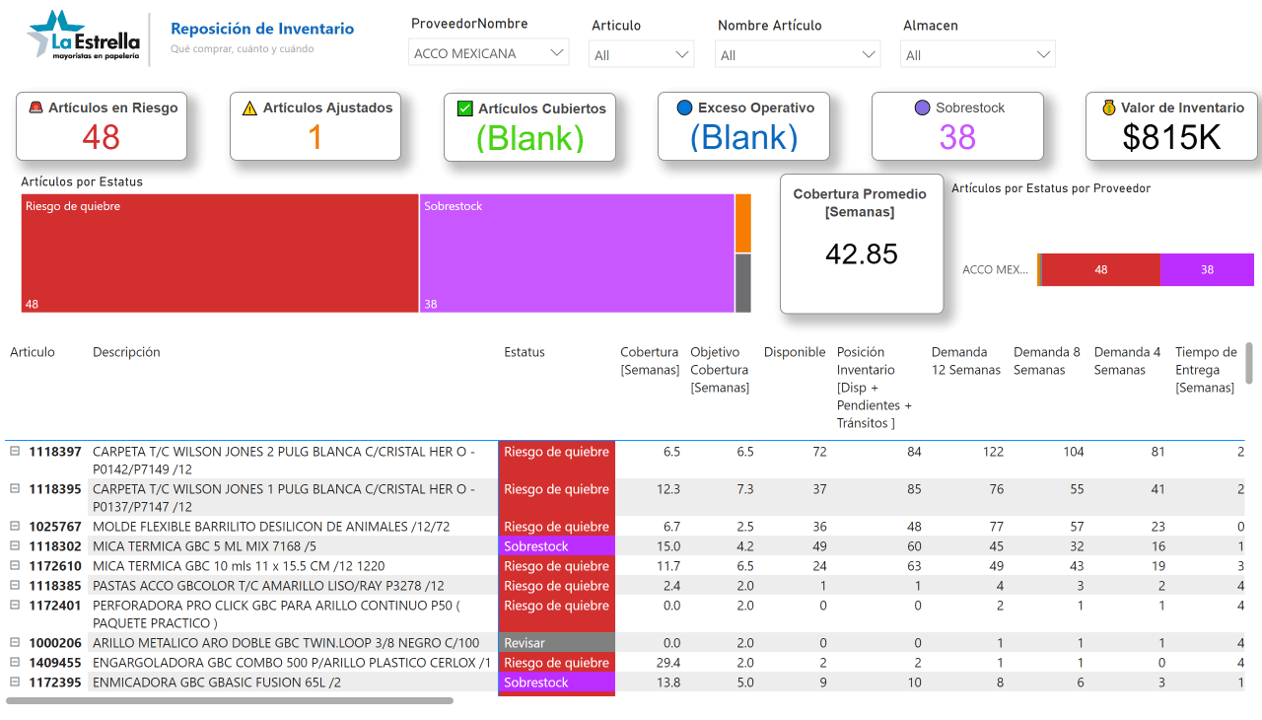Select the orange treemap block
Screen dimensions: 1262x720
click(x=743, y=223)
